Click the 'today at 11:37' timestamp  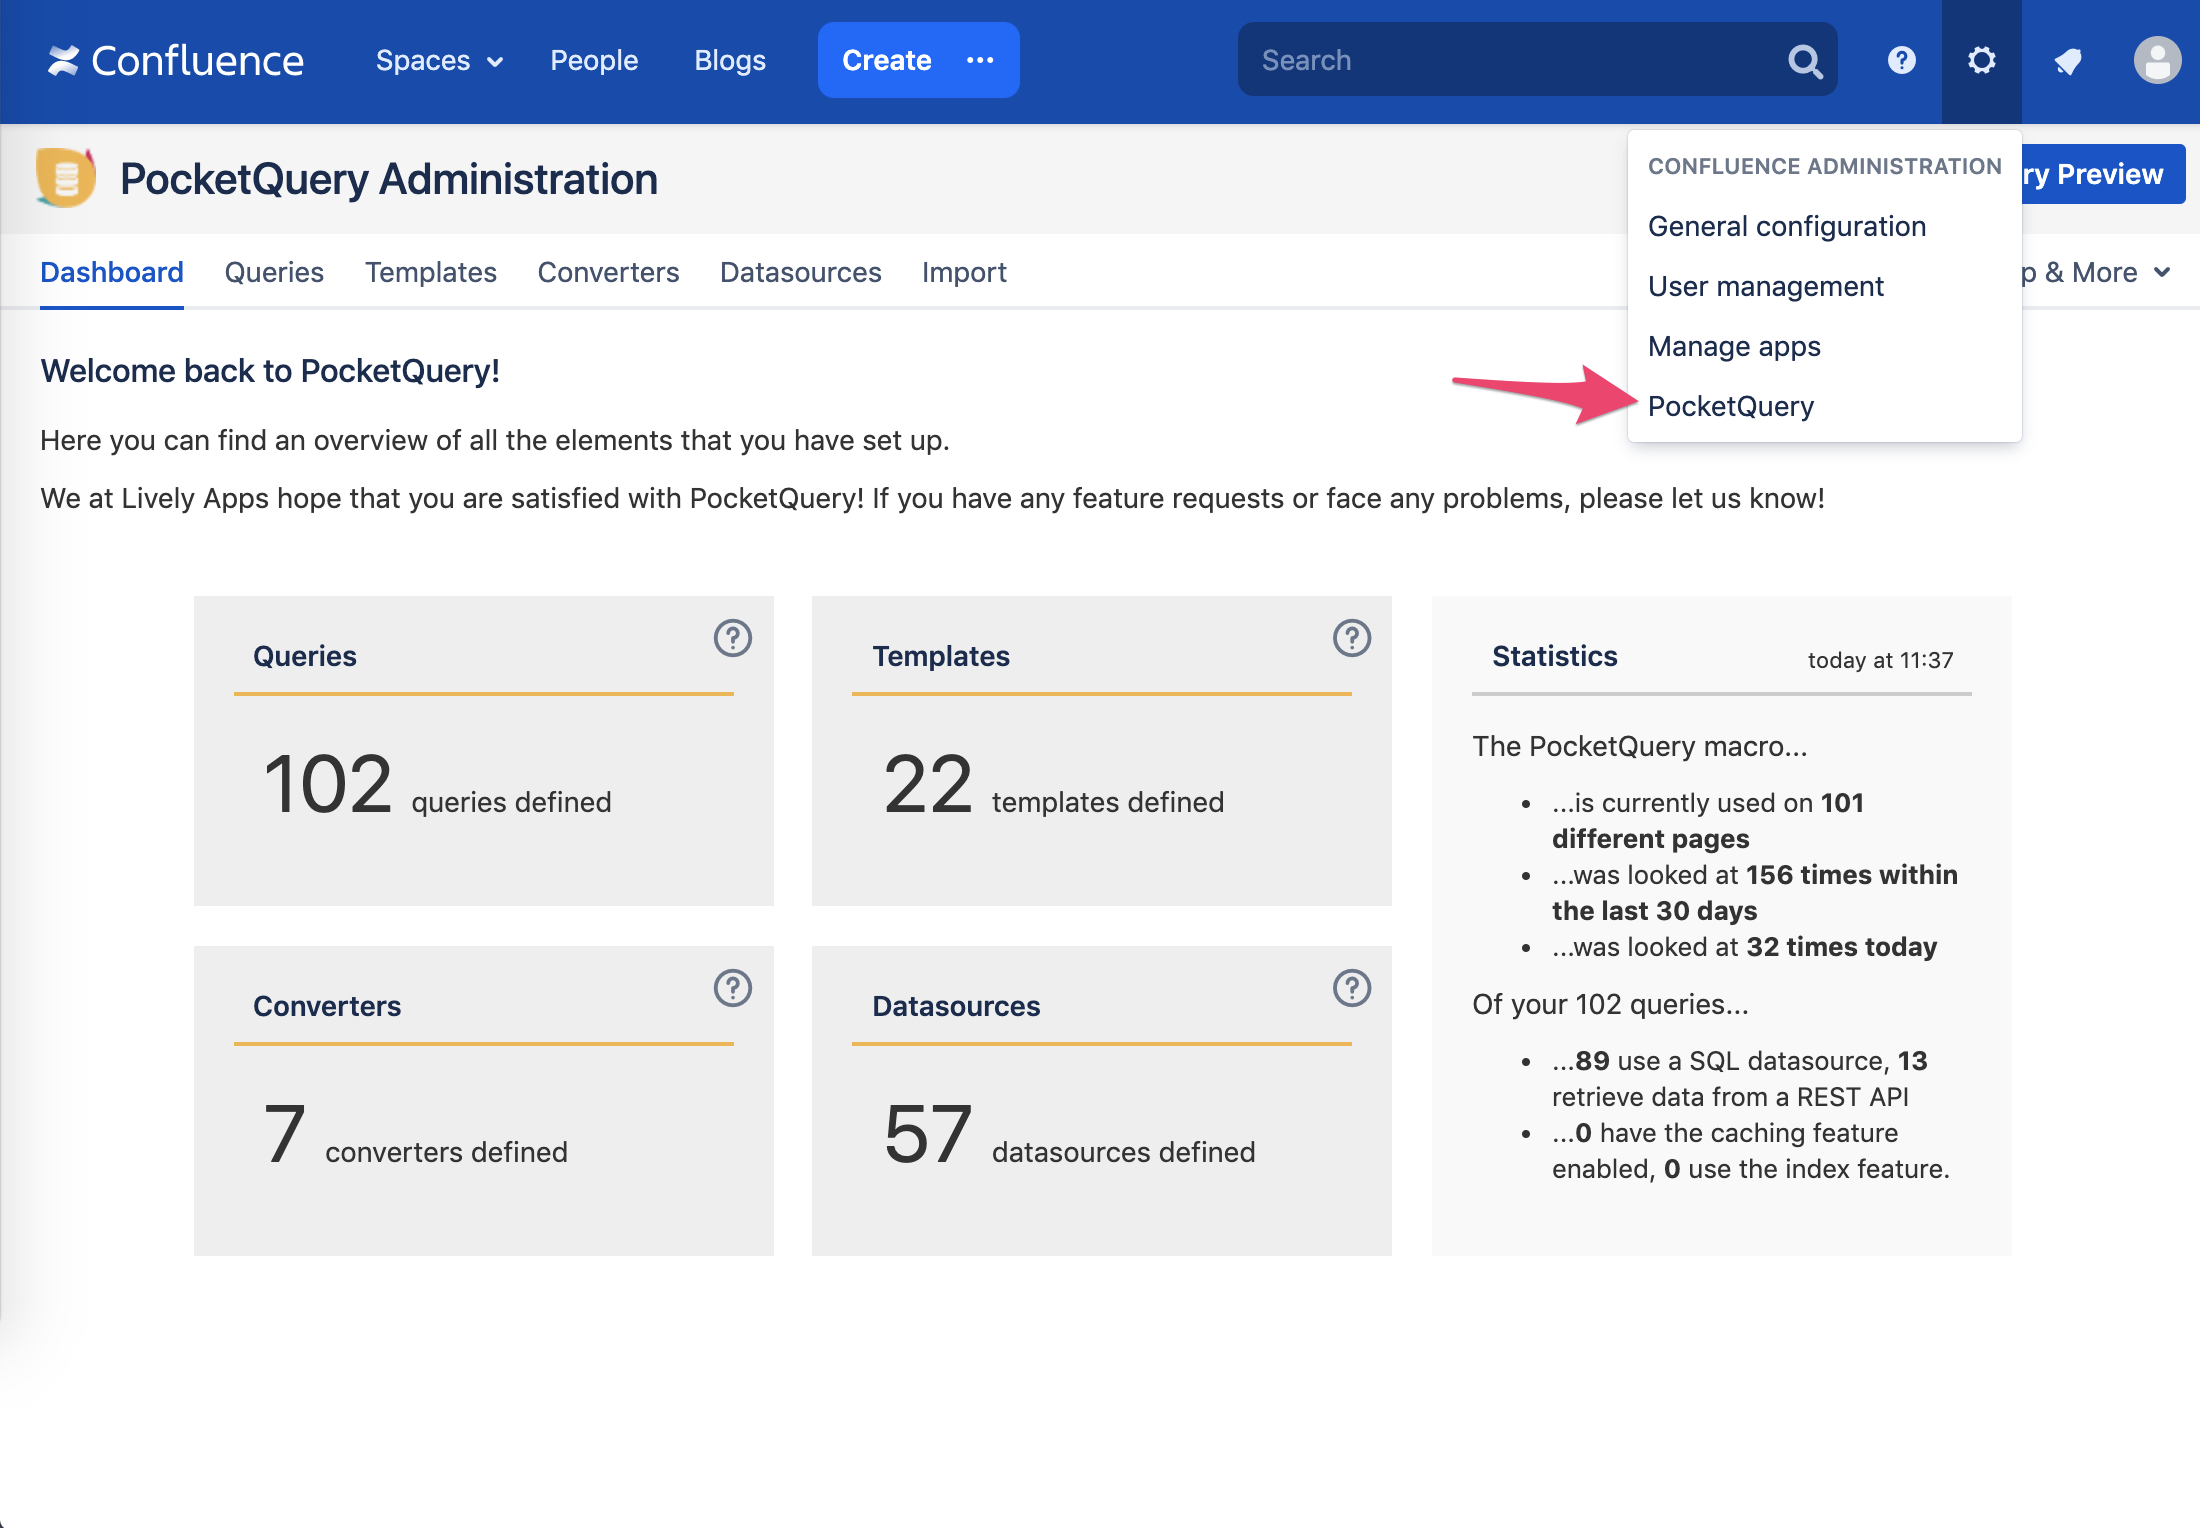click(x=1880, y=660)
